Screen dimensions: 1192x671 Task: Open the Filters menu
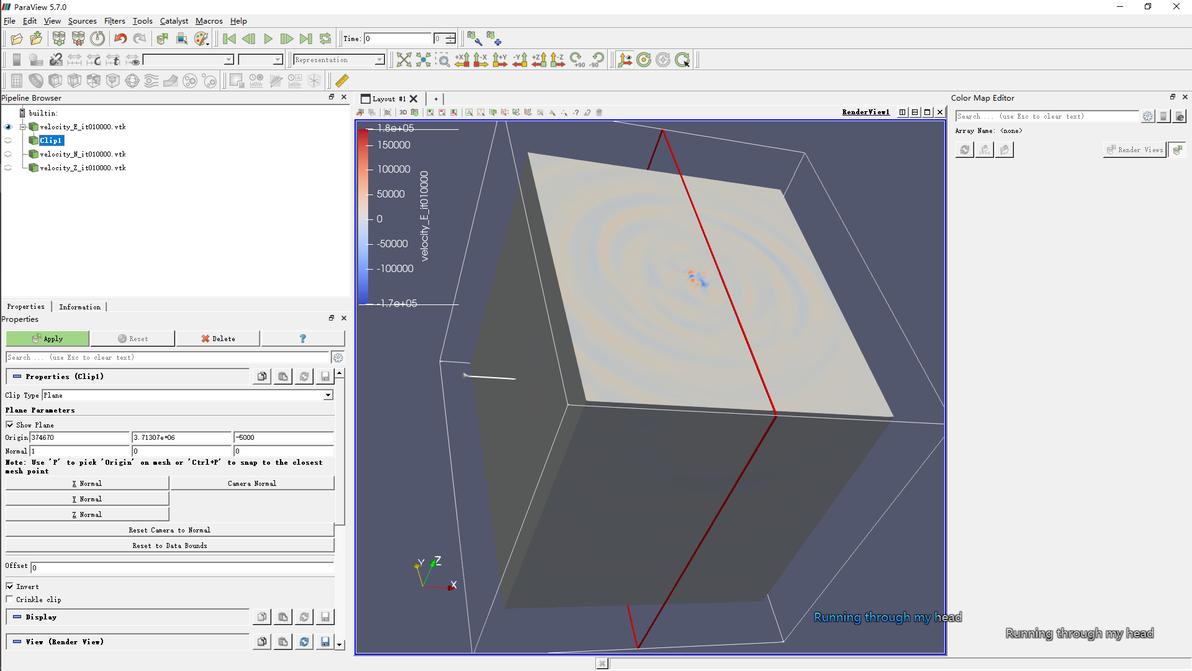pyautogui.click(x=115, y=21)
